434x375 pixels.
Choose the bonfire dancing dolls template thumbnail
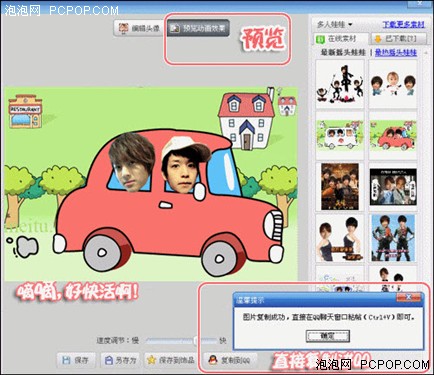pos(340,84)
